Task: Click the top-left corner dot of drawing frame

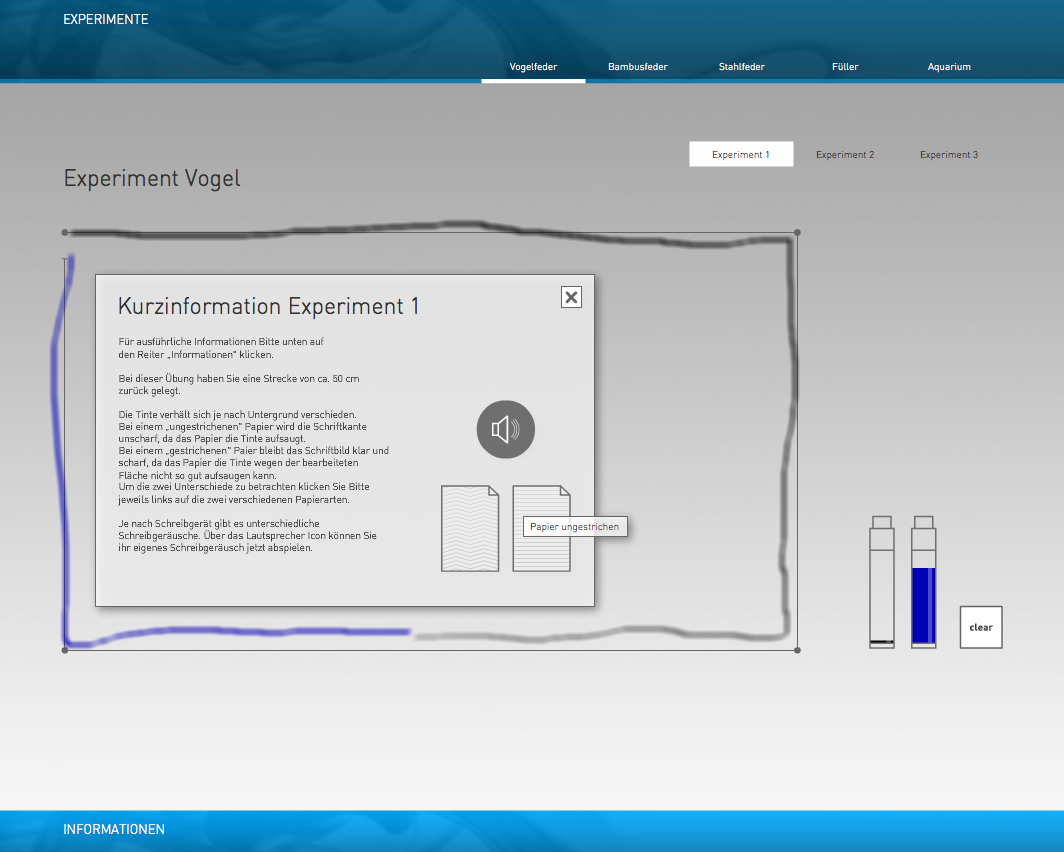Action: tap(65, 233)
